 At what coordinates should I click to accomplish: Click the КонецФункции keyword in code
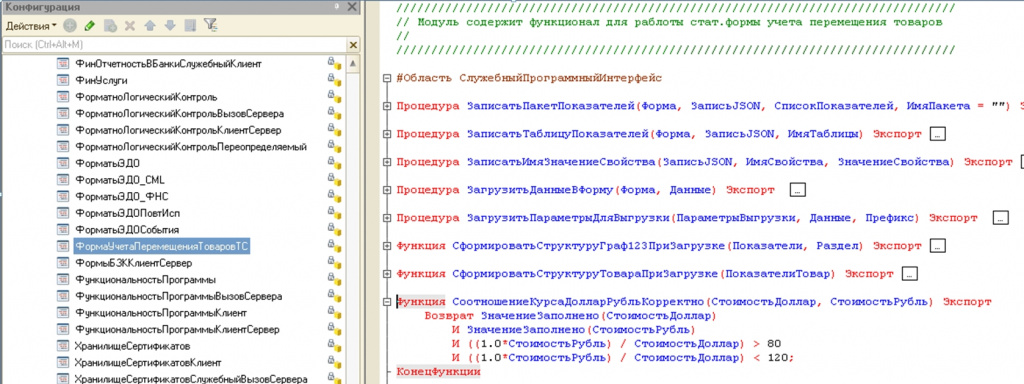pyautogui.click(x=438, y=372)
